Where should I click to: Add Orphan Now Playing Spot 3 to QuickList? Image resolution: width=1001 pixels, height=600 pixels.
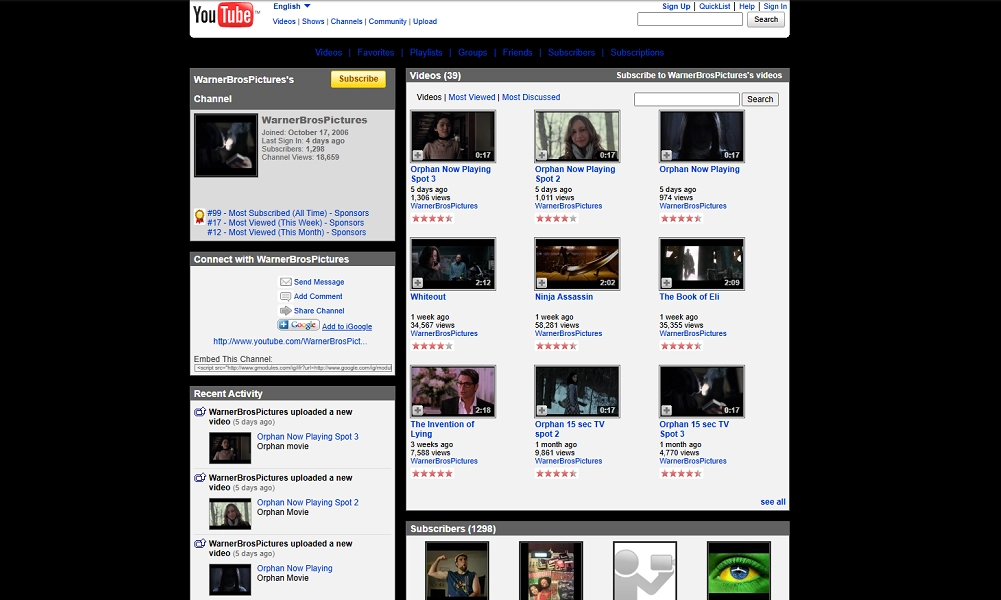pos(417,155)
